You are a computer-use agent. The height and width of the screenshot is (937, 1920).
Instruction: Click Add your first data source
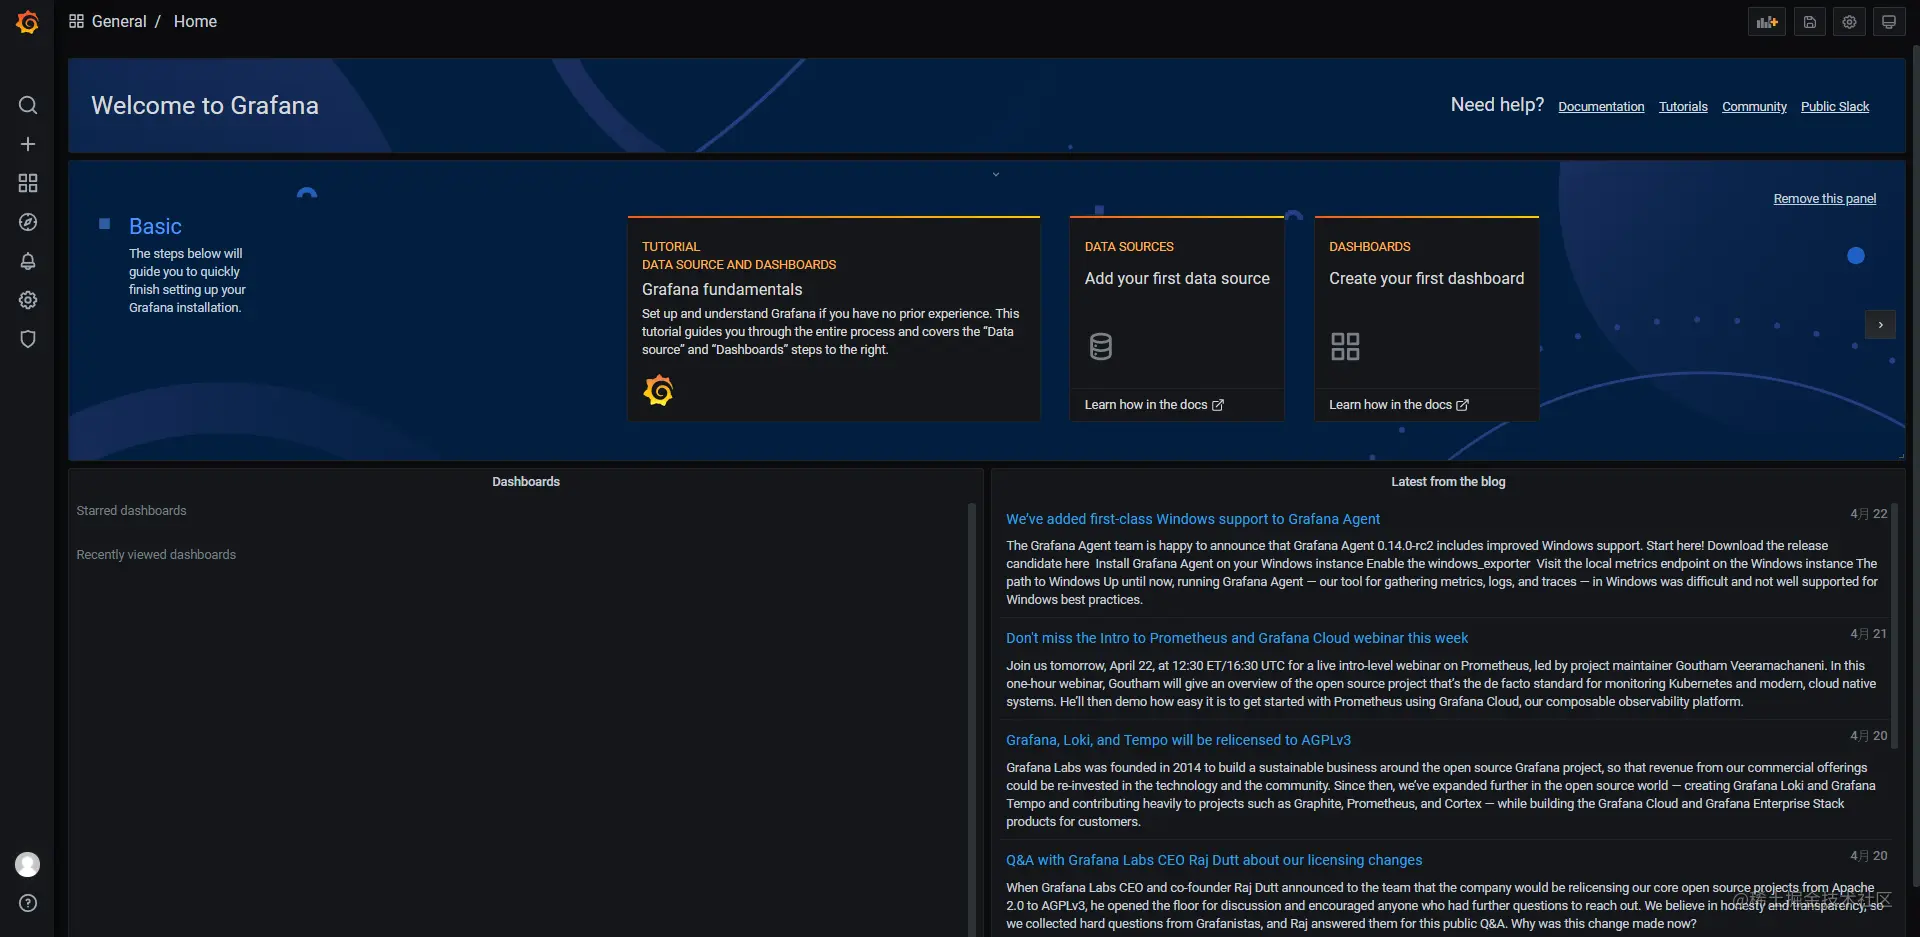click(1177, 278)
